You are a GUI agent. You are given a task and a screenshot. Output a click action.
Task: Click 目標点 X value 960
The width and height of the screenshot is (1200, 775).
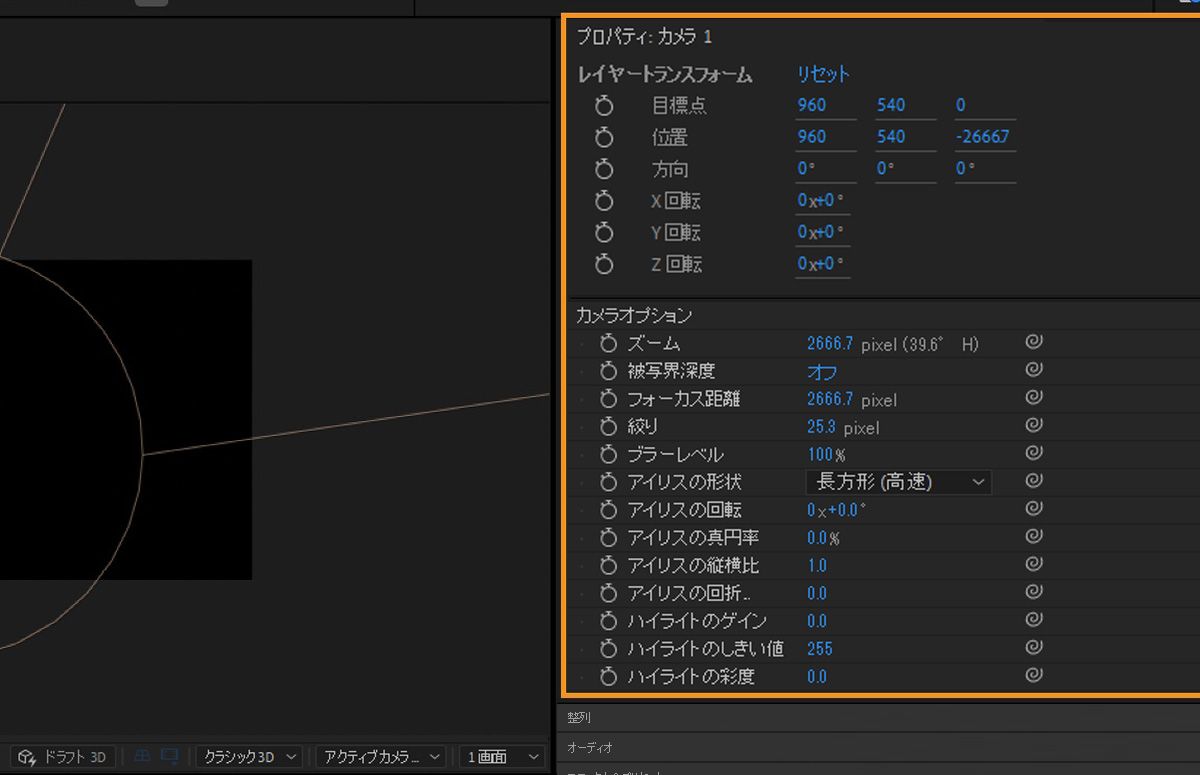812,105
